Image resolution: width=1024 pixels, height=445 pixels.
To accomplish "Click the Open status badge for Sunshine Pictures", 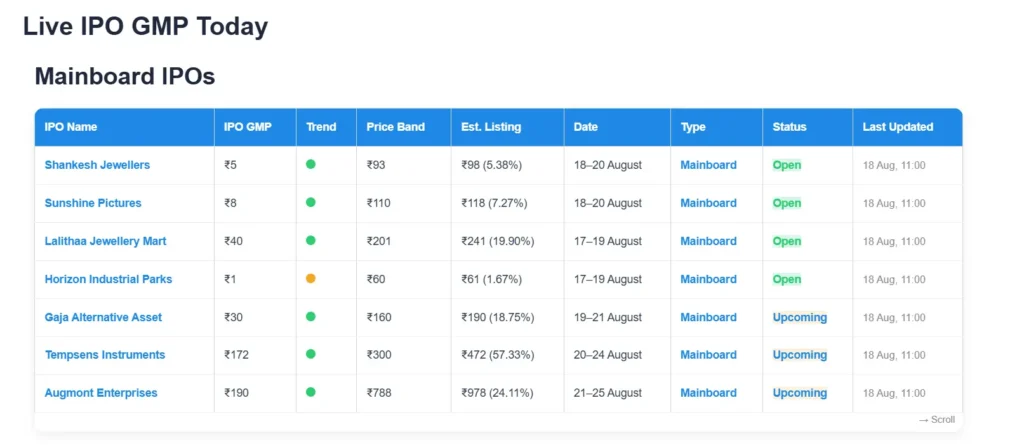I will coord(787,203).
